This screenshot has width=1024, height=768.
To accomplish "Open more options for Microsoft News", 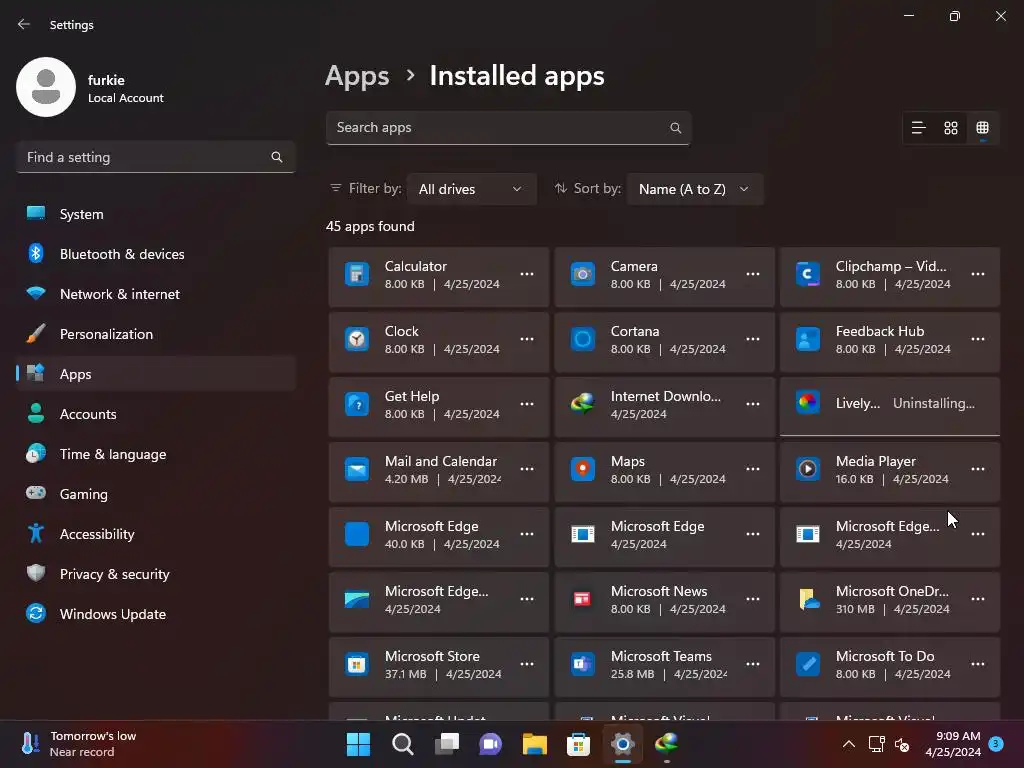I will [x=753, y=599].
